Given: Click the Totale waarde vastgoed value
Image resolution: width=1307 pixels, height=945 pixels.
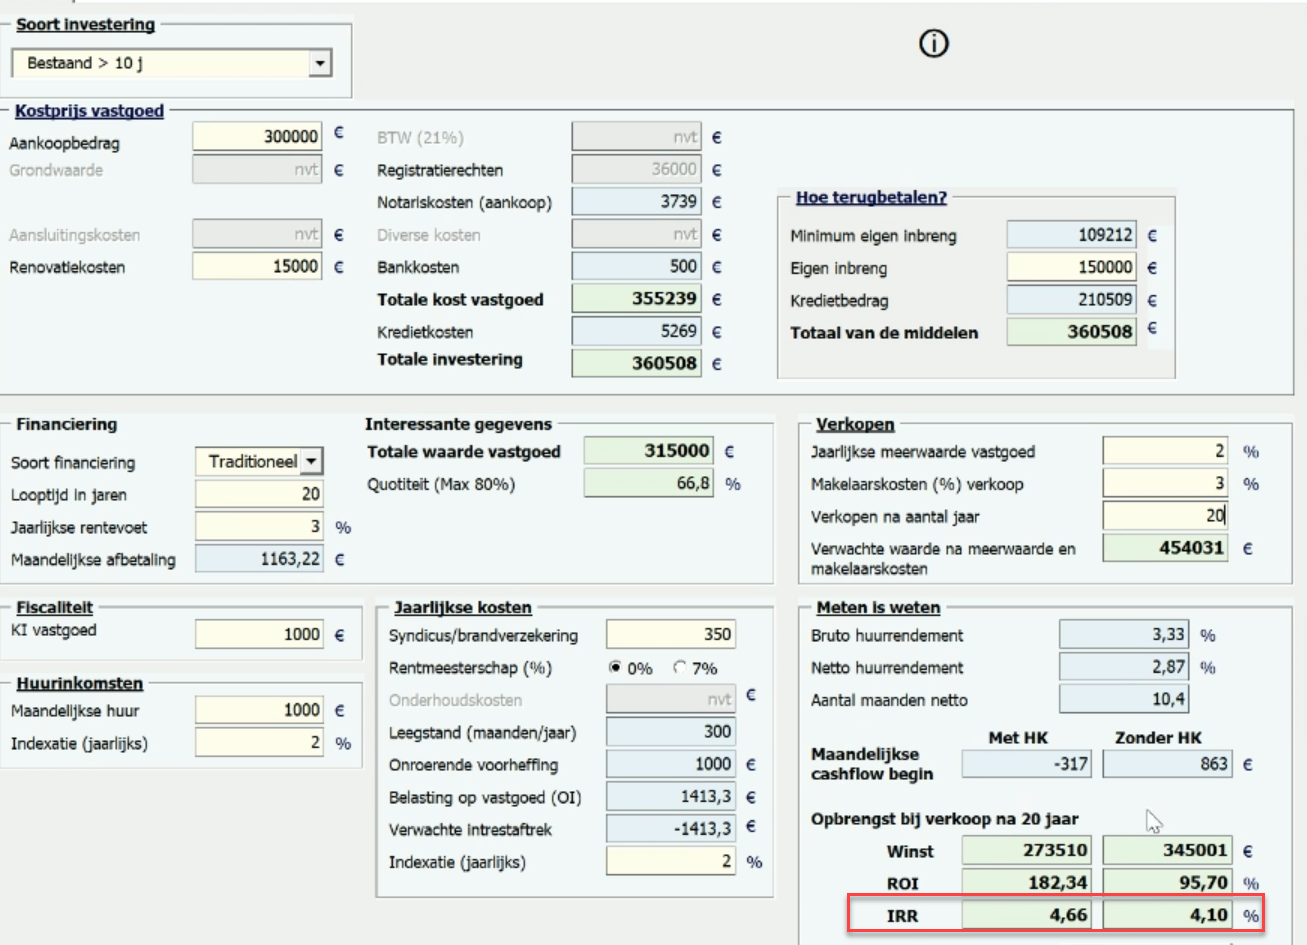Looking at the screenshot, I should [649, 451].
